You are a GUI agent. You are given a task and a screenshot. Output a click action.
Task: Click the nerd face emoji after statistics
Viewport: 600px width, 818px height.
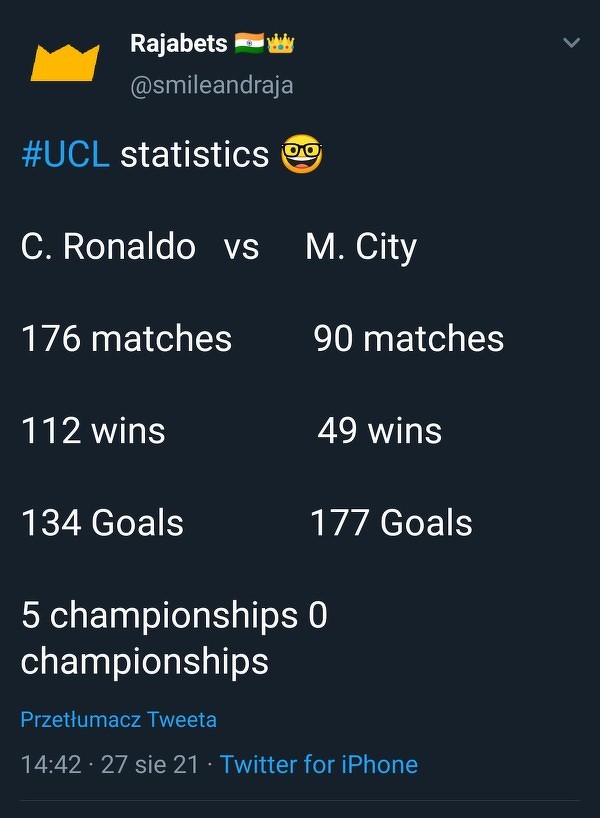tap(302, 155)
